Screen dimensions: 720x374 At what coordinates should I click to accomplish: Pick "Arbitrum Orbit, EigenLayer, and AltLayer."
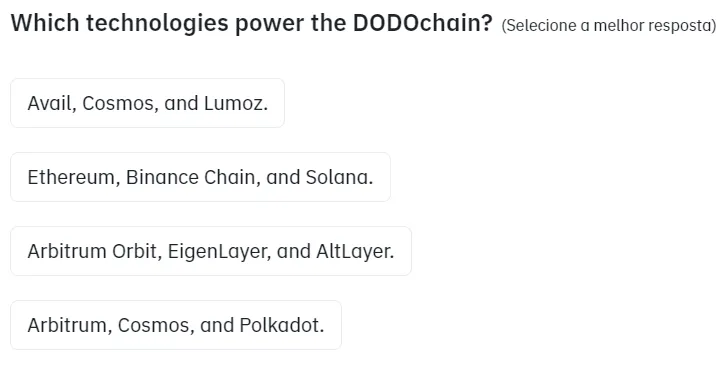(211, 251)
